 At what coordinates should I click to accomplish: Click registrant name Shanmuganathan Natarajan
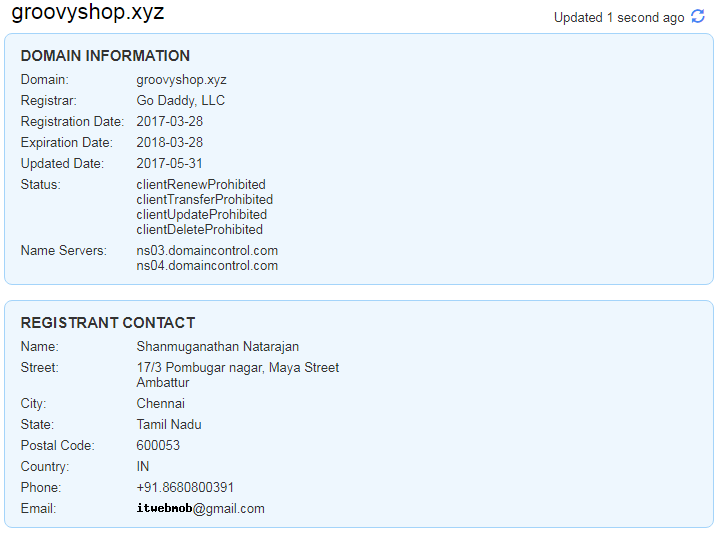point(217,346)
